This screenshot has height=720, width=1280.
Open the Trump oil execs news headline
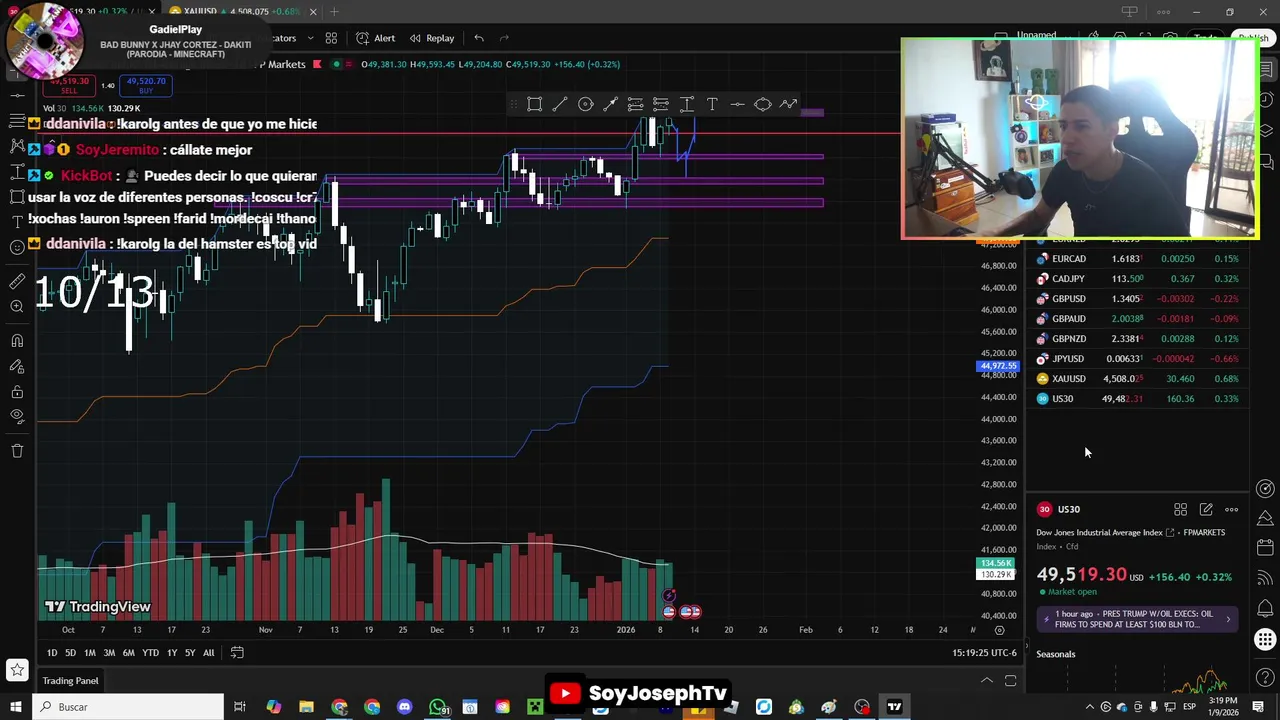[1138, 619]
